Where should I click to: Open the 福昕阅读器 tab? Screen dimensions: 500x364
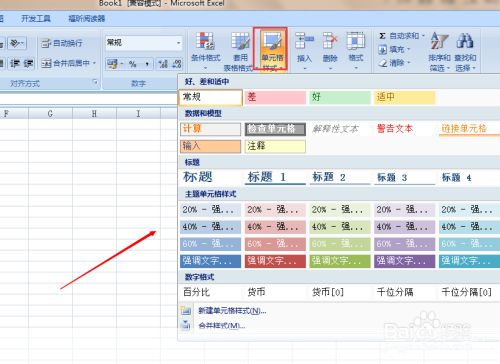click(87, 19)
